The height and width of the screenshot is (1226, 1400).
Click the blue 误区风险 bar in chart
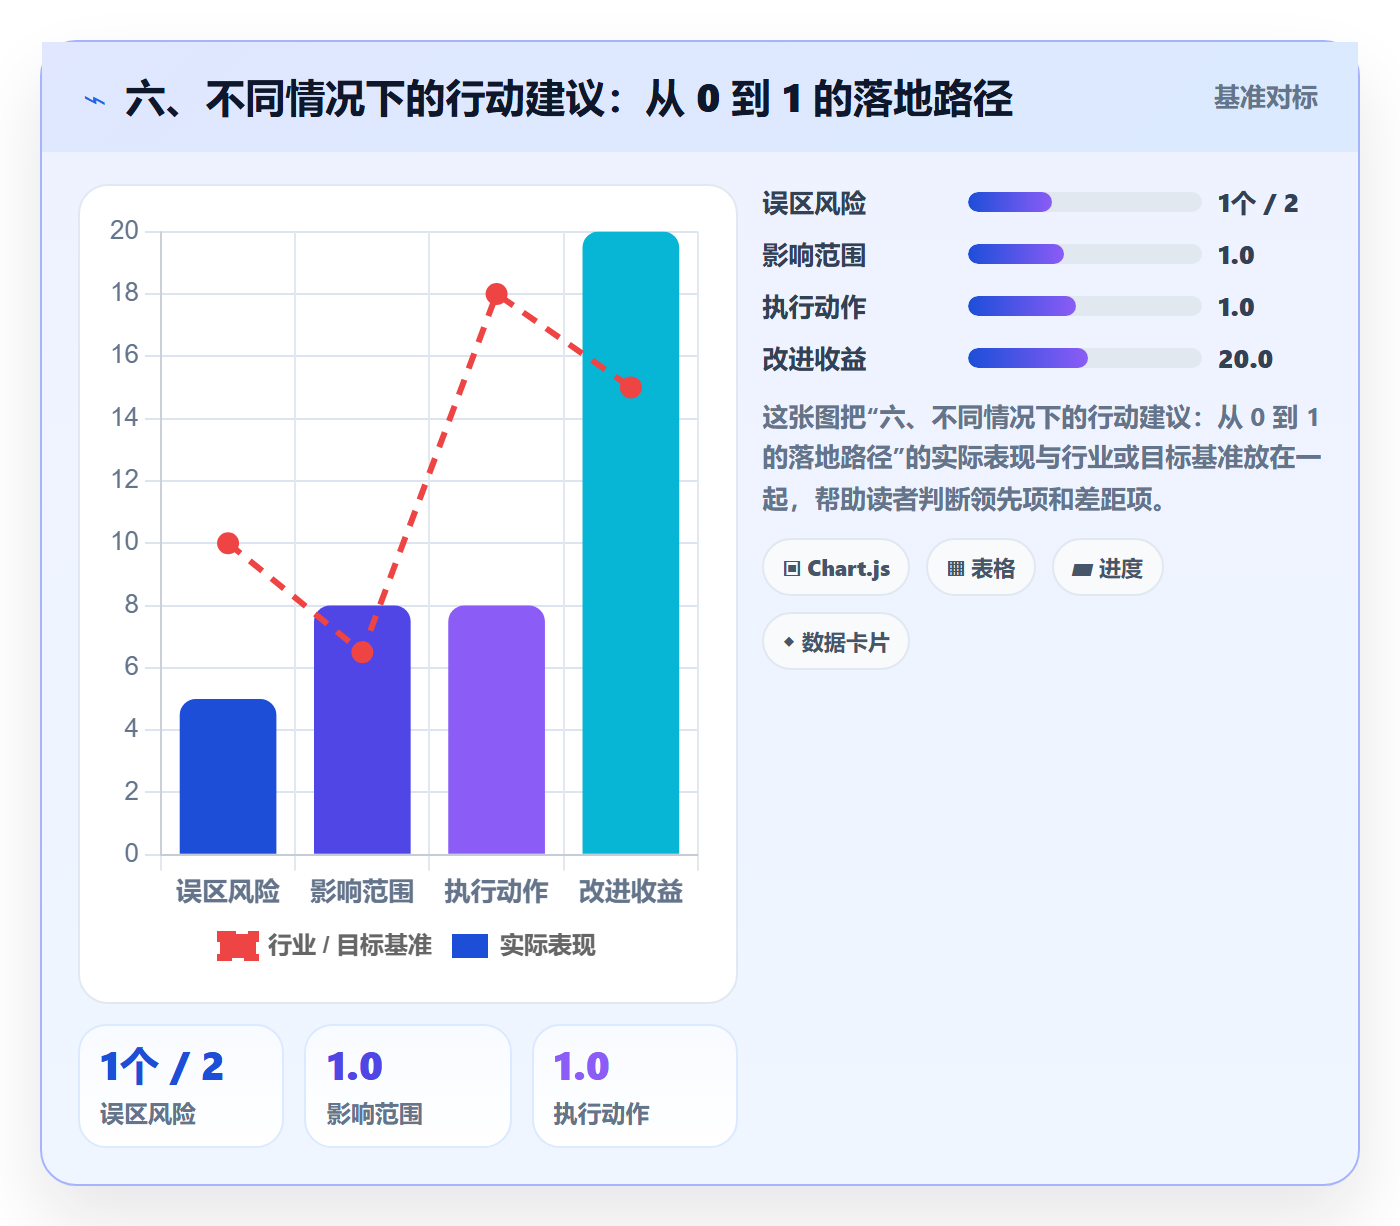[x=228, y=777]
